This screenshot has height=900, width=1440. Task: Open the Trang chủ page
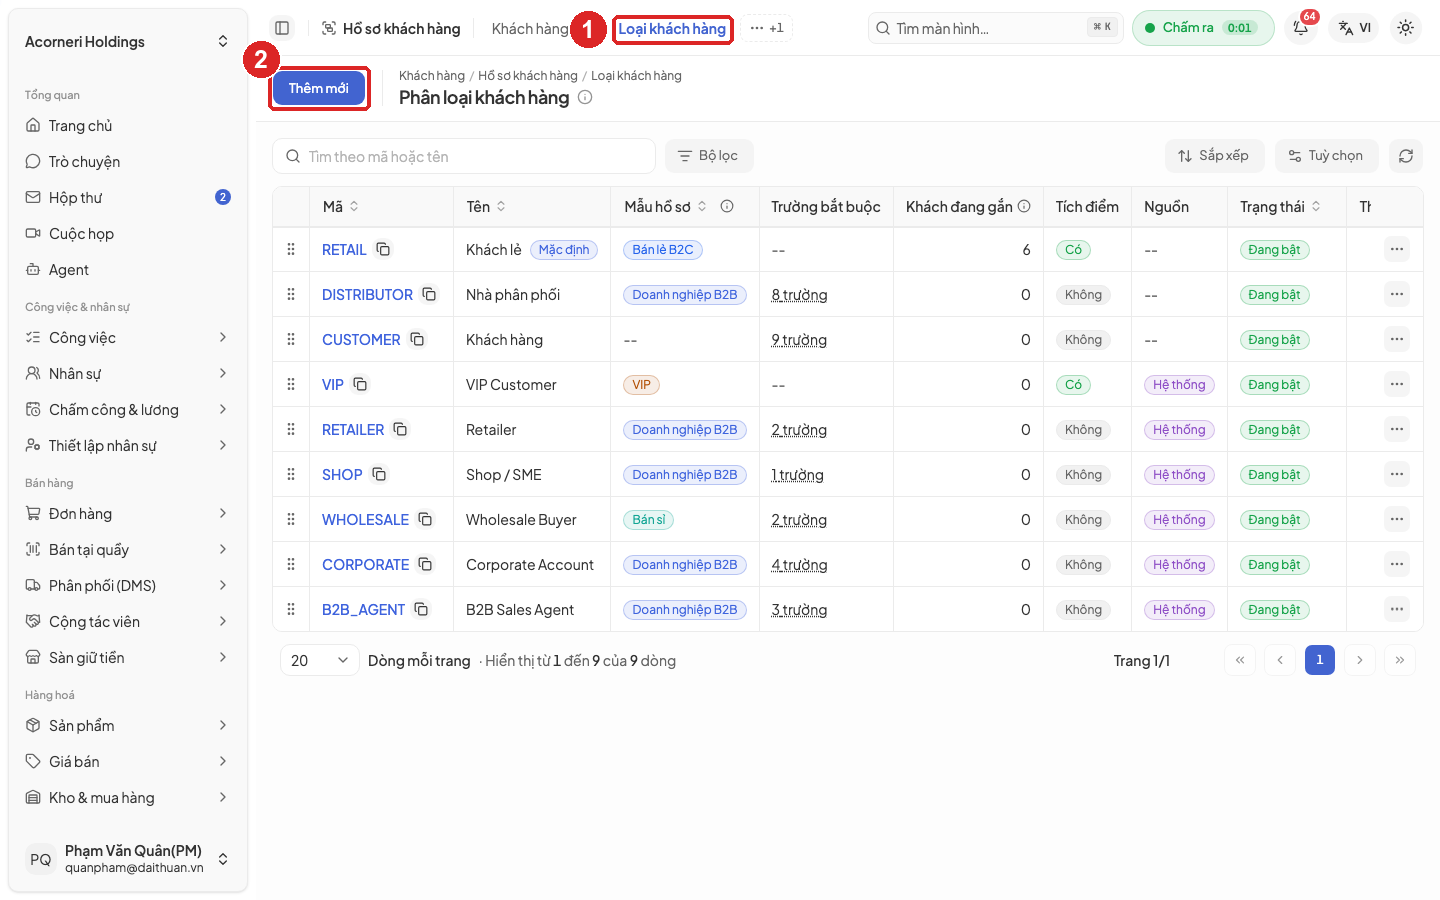(128, 126)
